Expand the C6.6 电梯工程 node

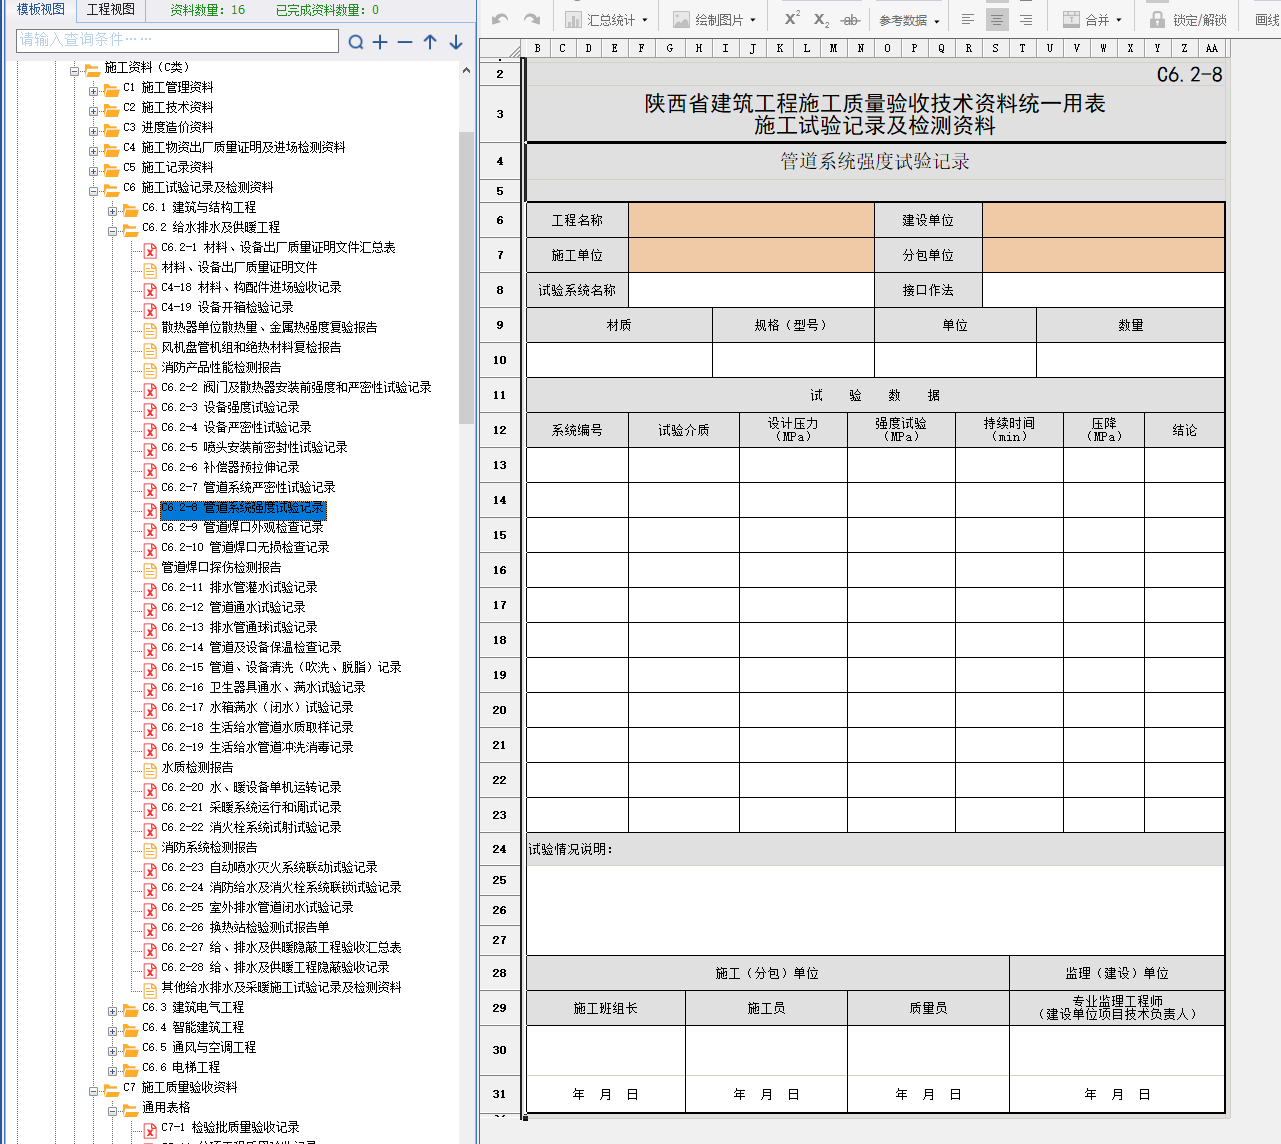pos(112,1070)
